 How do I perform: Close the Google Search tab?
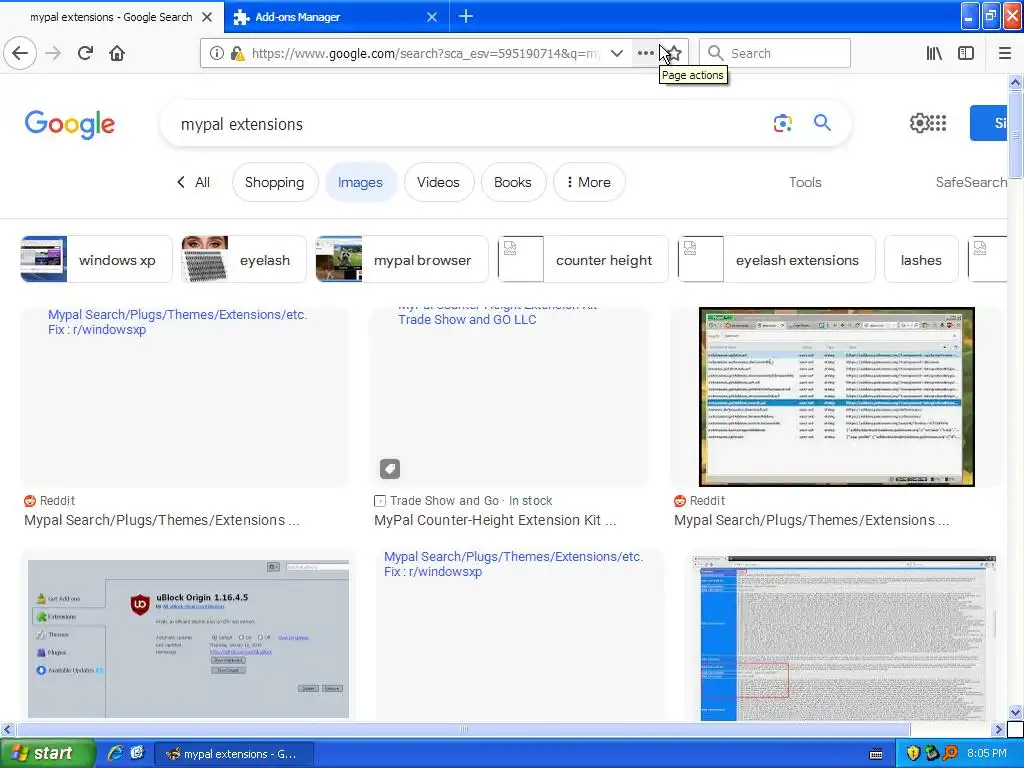[207, 17]
